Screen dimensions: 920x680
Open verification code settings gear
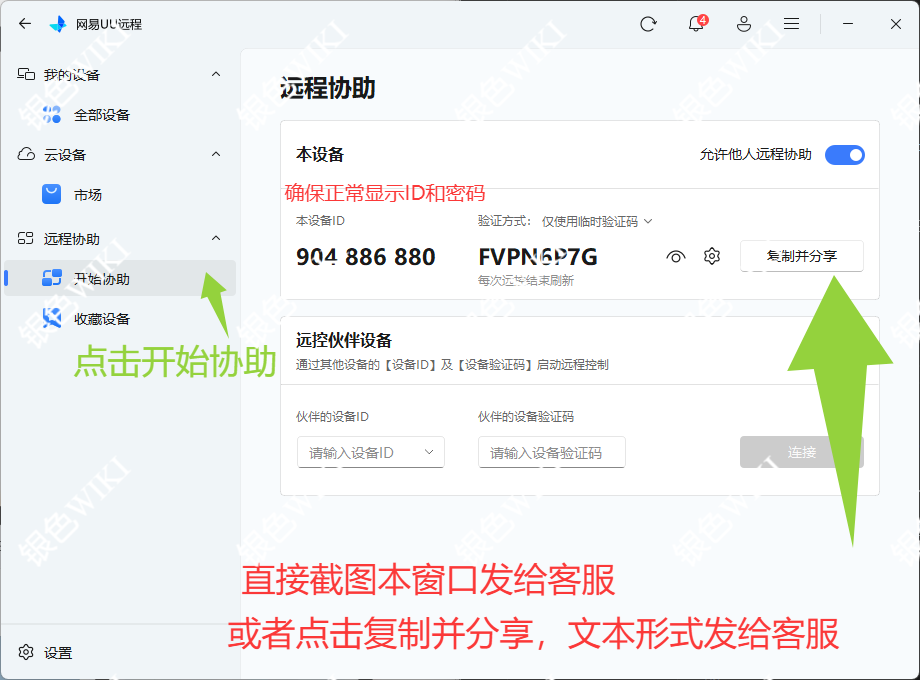[x=711, y=256]
